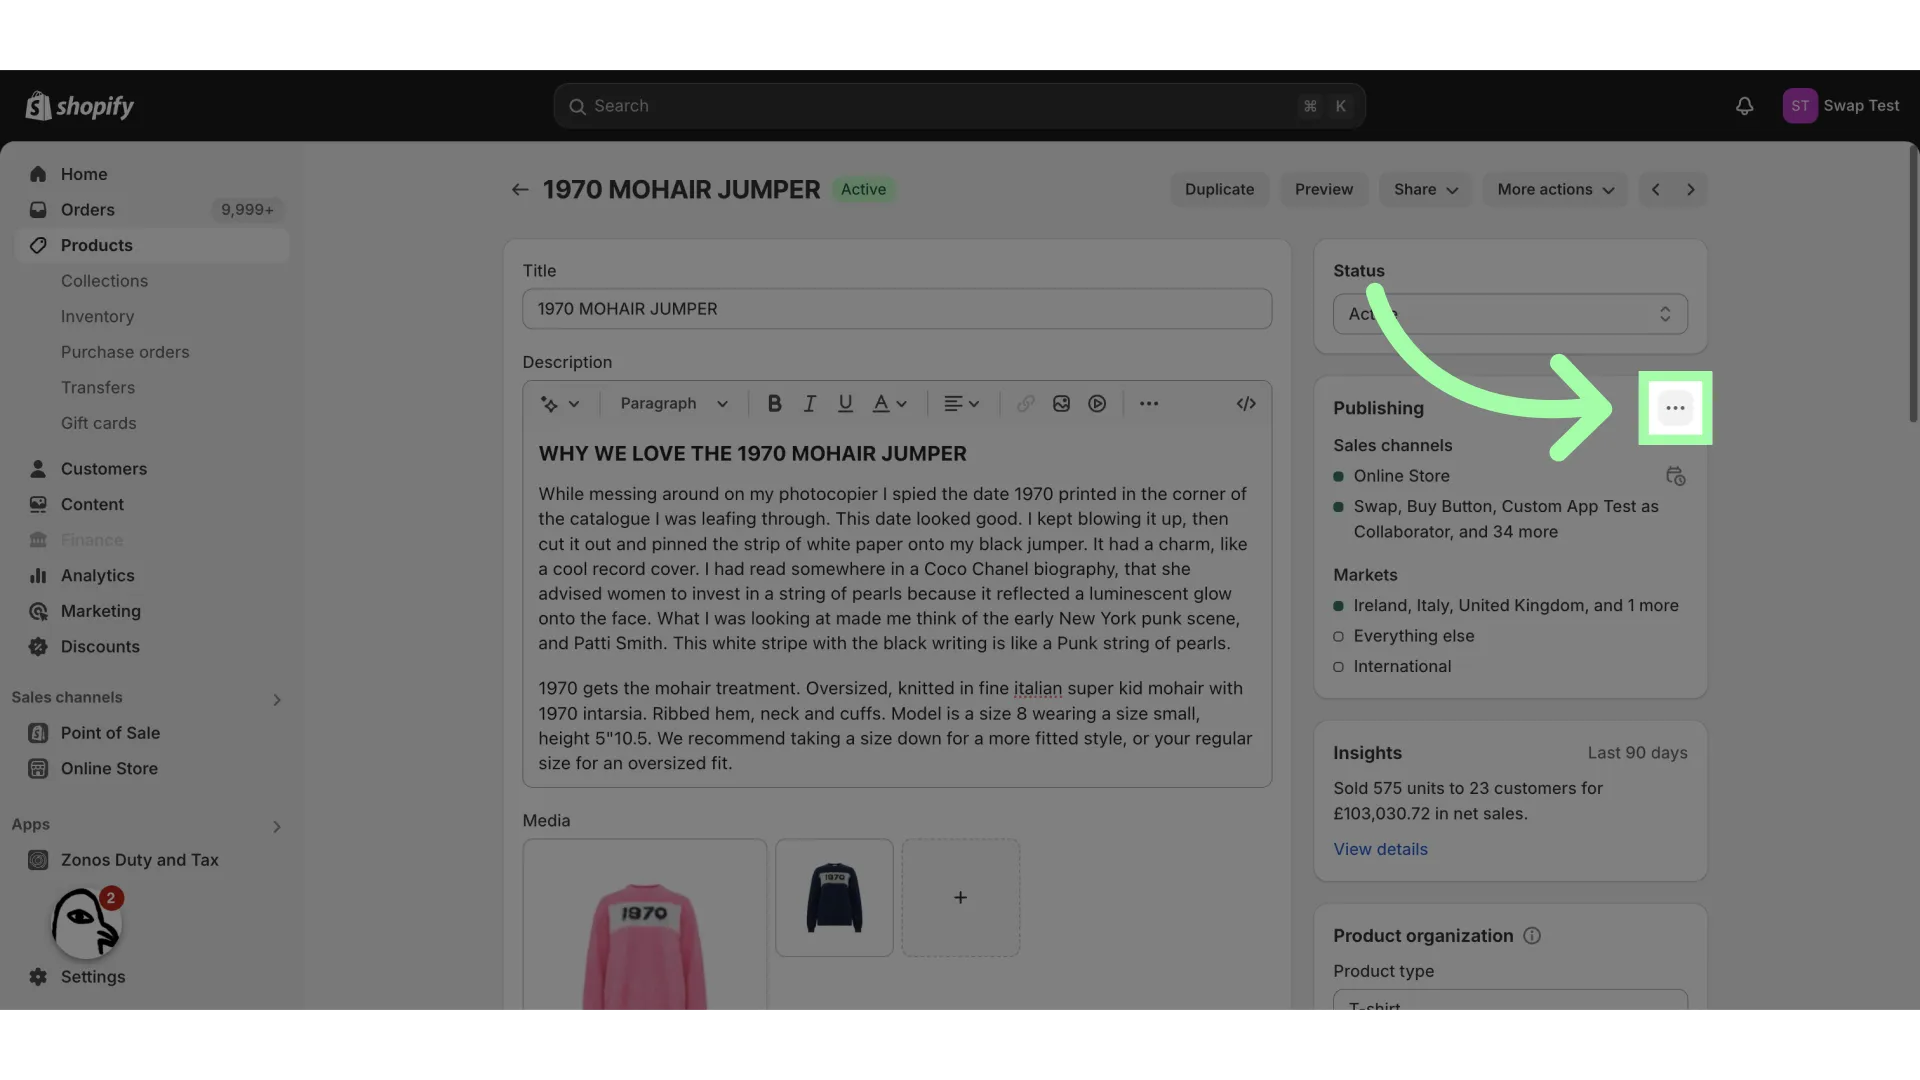Image resolution: width=1920 pixels, height=1080 pixels.
Task: Click the Shopify logo
Action: tap(80, 106)
